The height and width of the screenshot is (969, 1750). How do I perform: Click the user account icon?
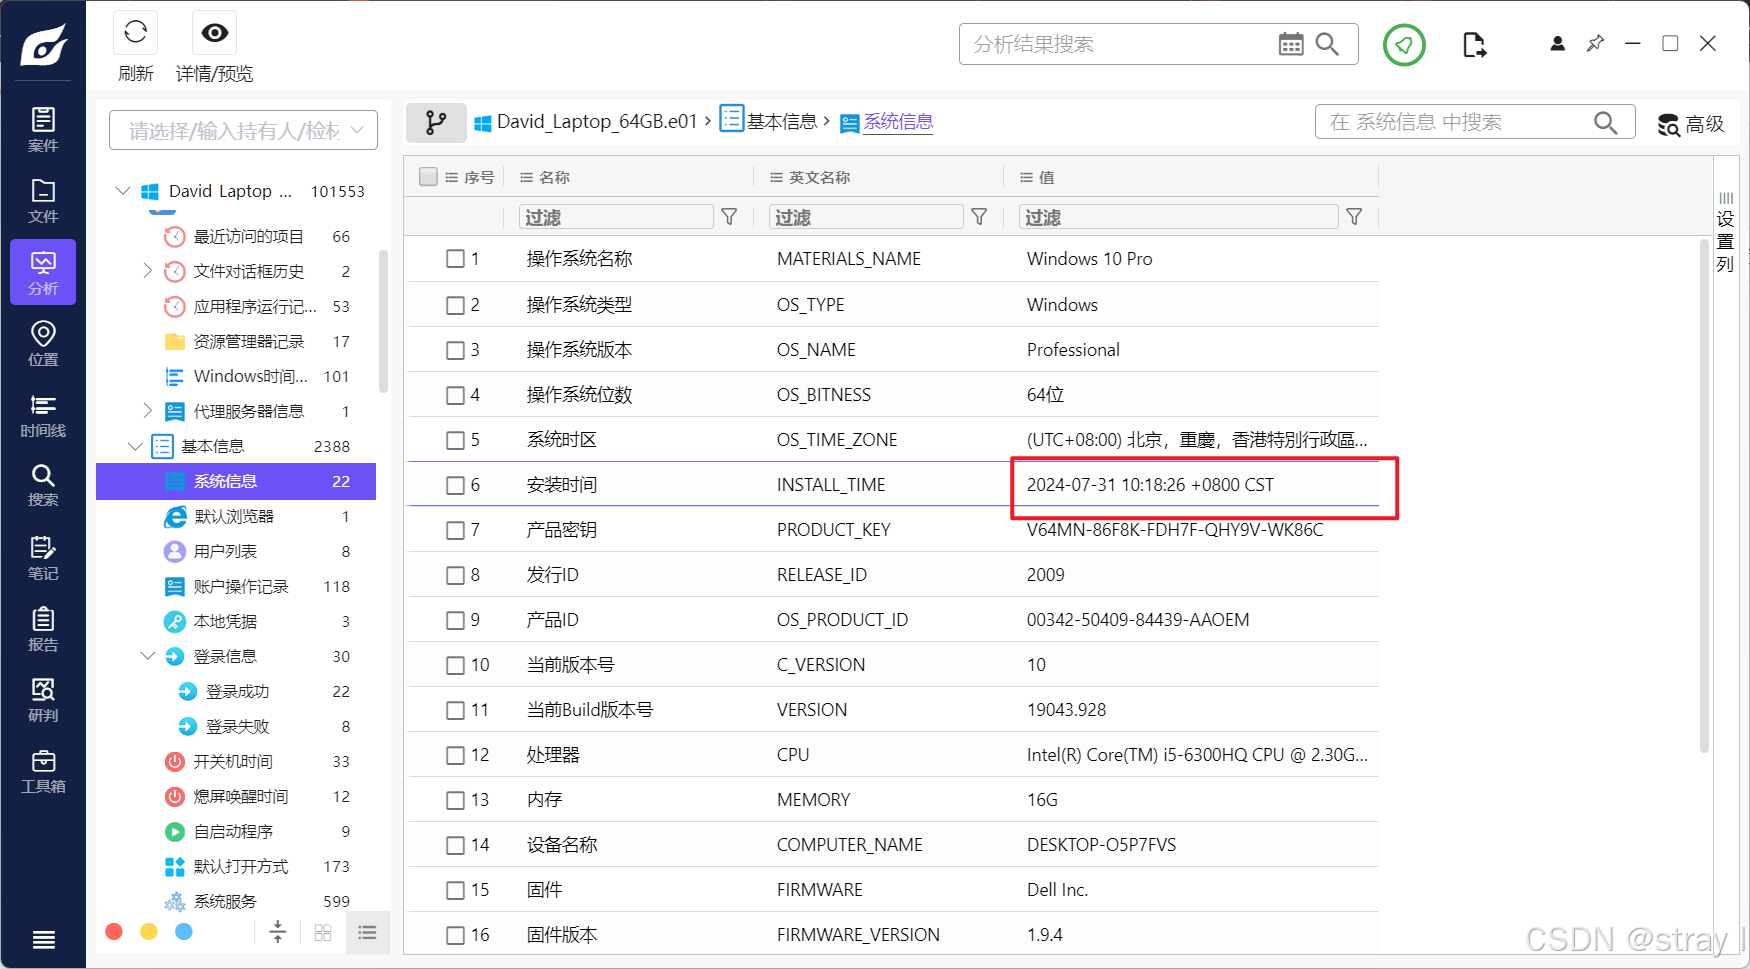[1557, 44]
